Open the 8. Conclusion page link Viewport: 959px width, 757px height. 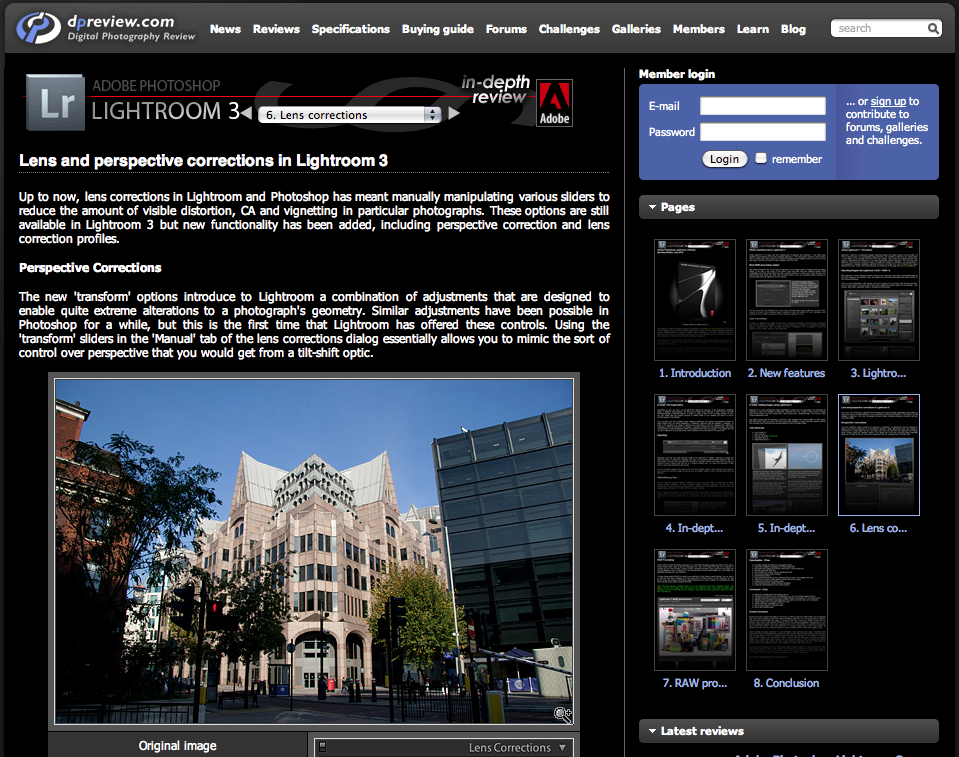787,683
